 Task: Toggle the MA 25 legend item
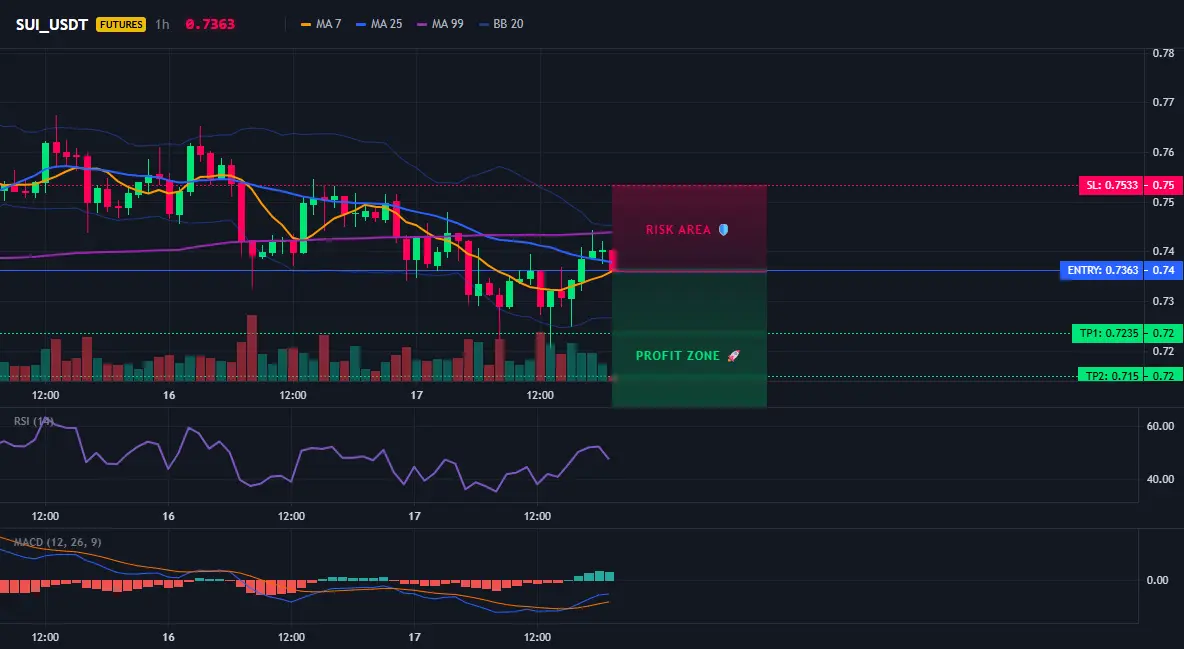(x=379, y=24)
